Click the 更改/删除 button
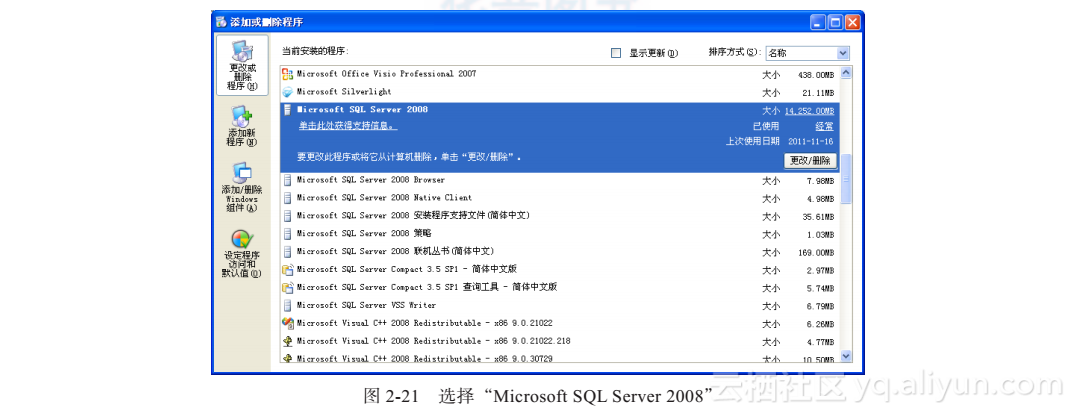Screen dimensions: 1075x414 pyautogui.click(x=810, y=161)
